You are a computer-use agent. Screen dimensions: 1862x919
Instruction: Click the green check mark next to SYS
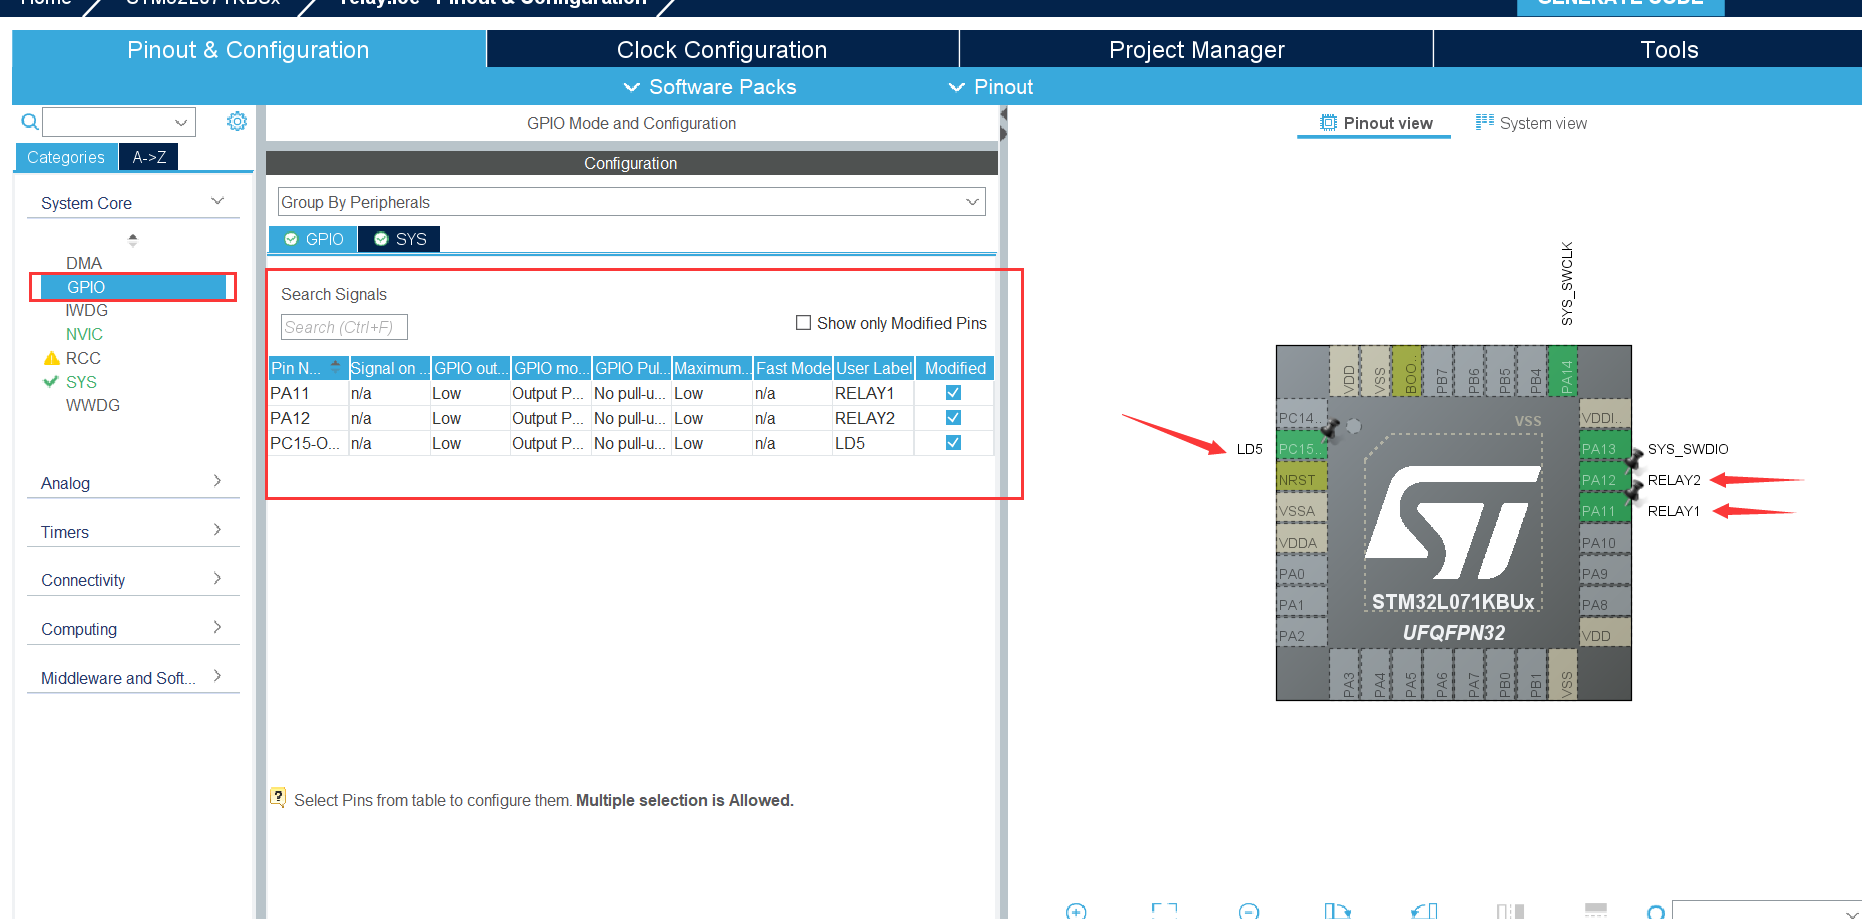click(x=51, y=381)
